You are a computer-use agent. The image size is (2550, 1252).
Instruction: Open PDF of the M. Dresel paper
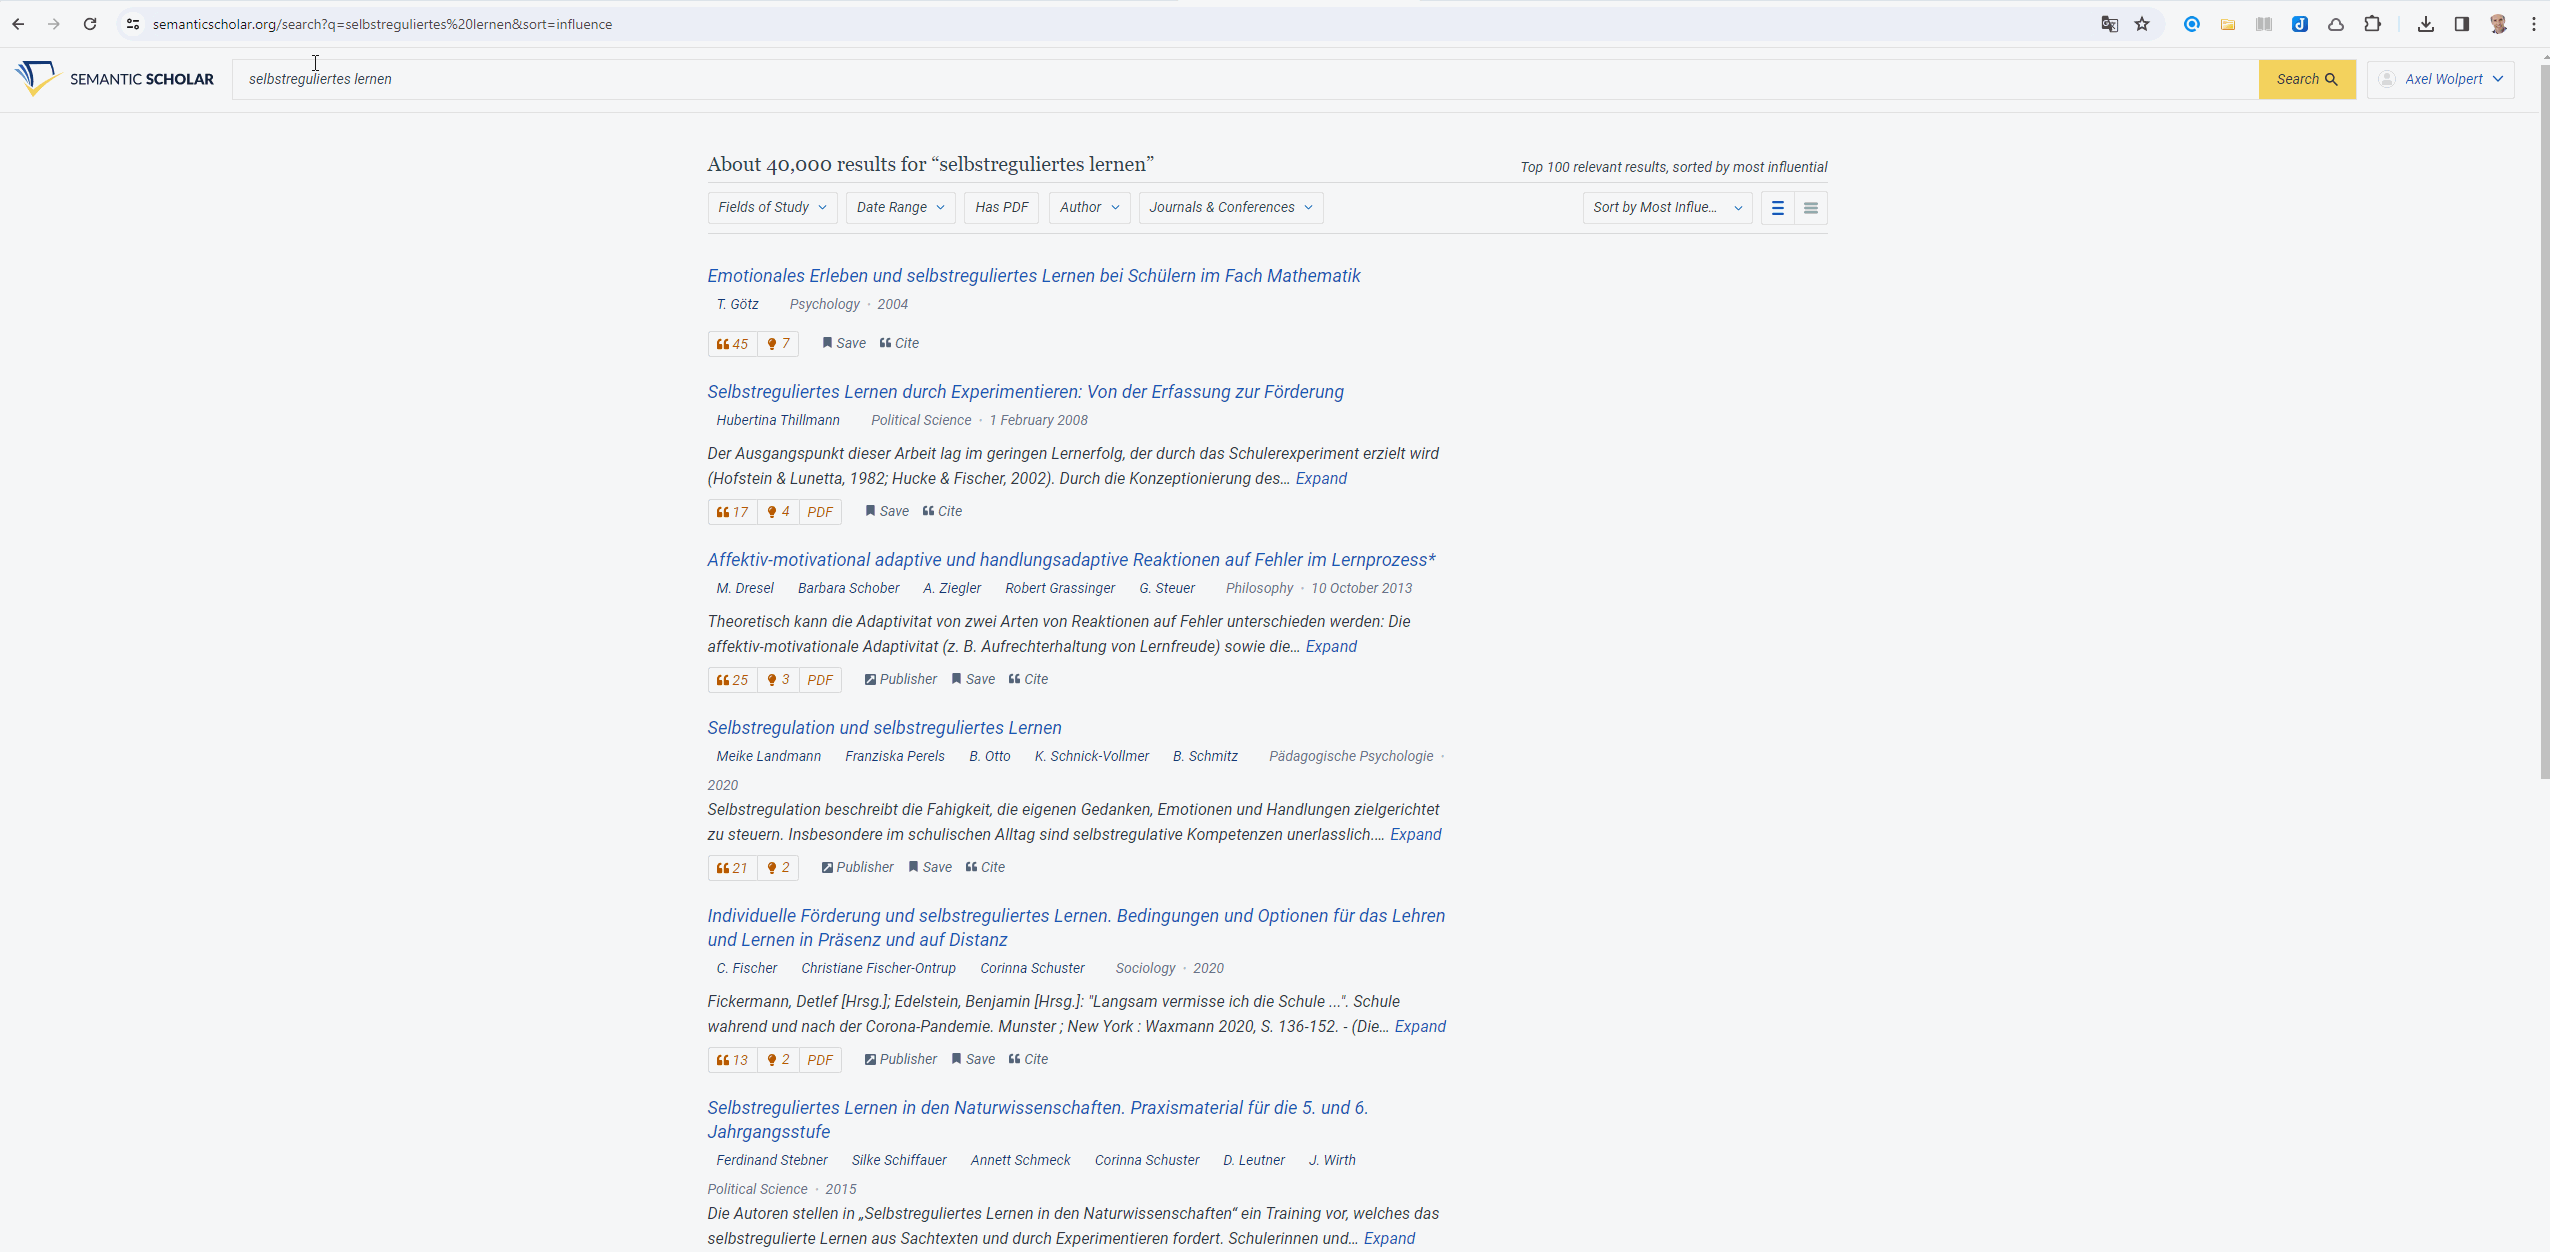point(820,680)
